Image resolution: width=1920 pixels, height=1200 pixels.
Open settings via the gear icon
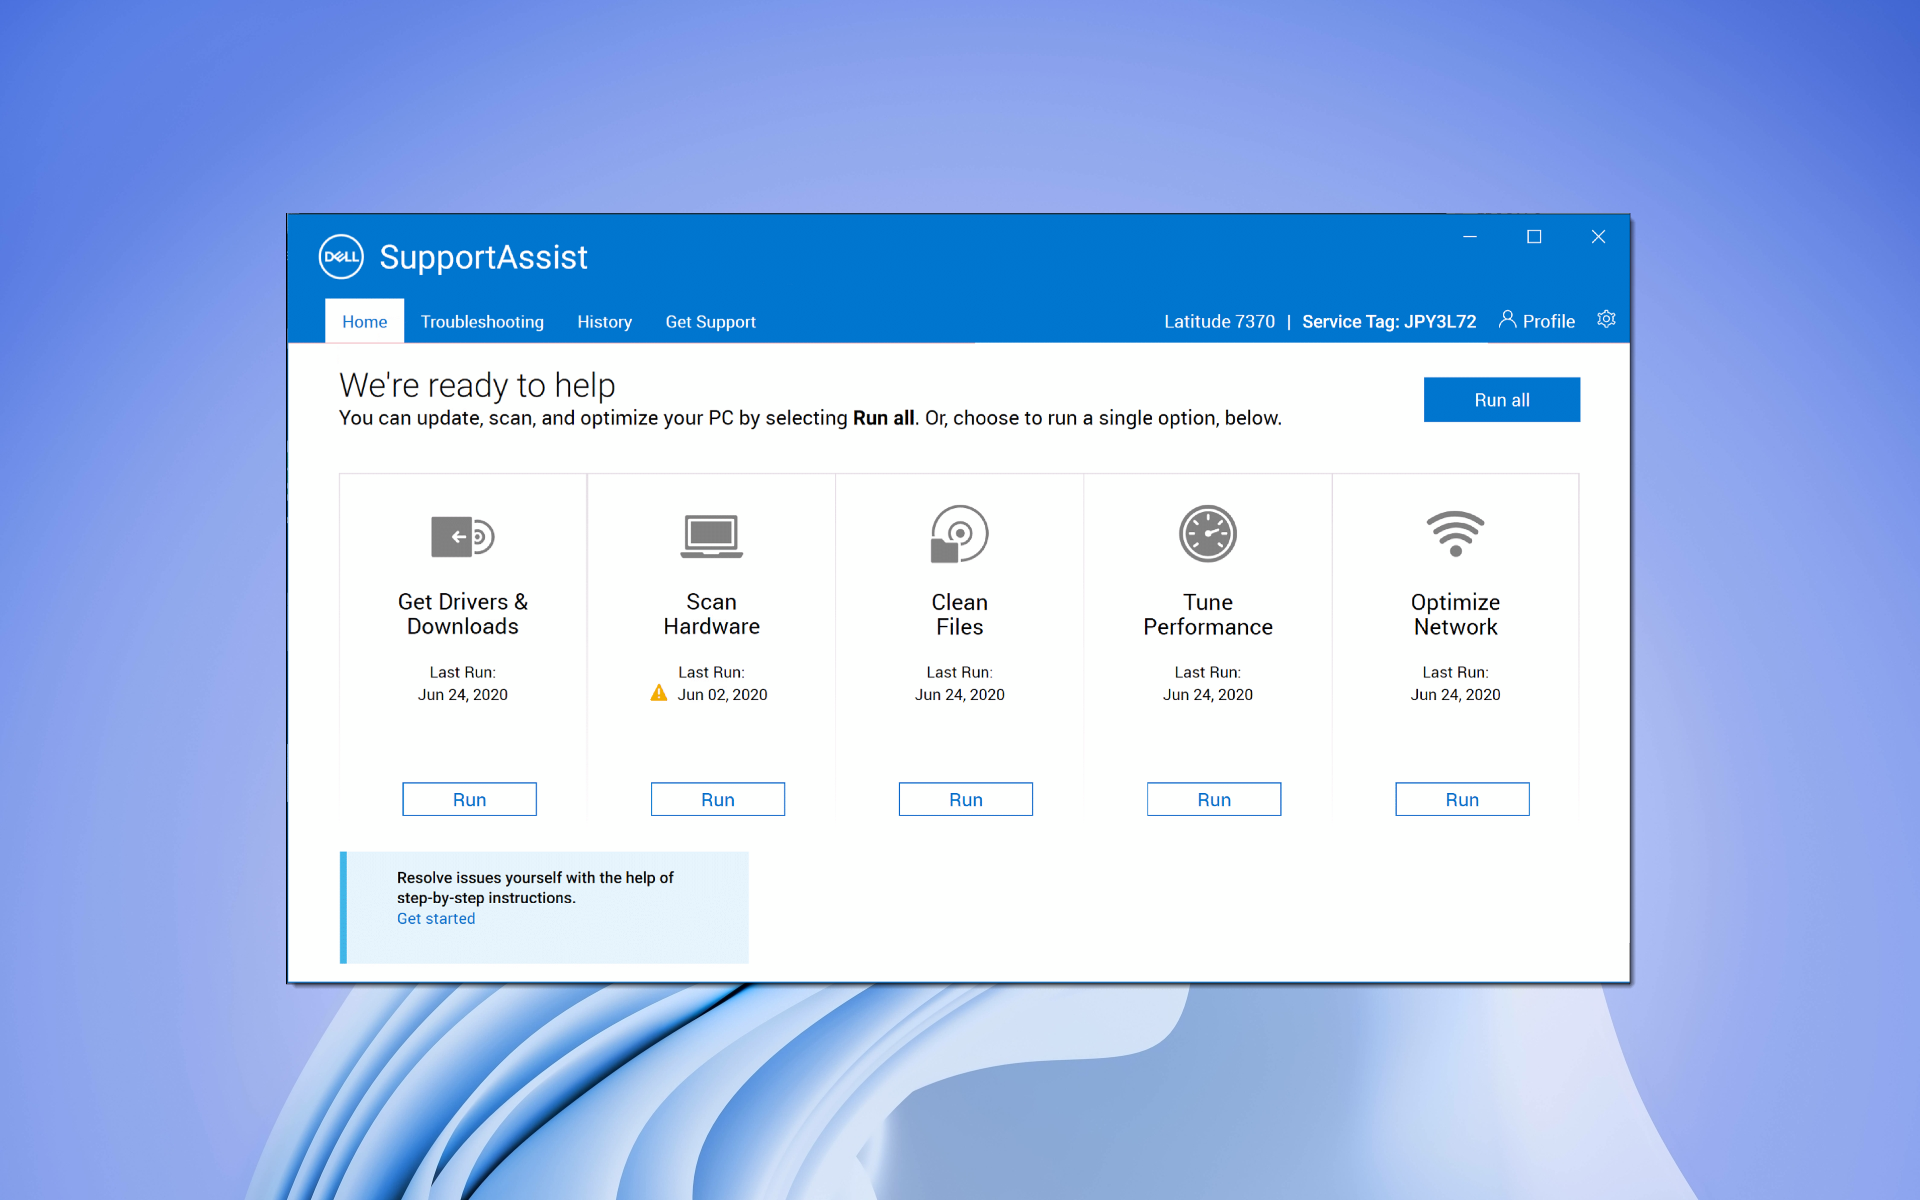1606,319
